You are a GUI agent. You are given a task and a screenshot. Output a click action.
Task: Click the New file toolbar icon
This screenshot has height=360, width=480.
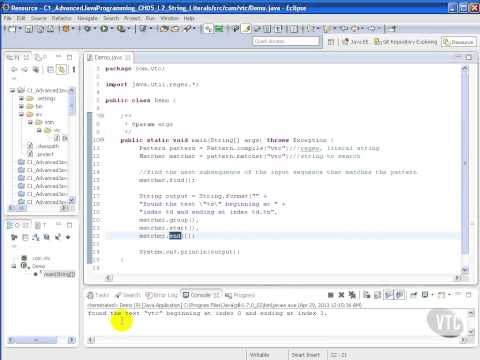[x=12, y=29]
